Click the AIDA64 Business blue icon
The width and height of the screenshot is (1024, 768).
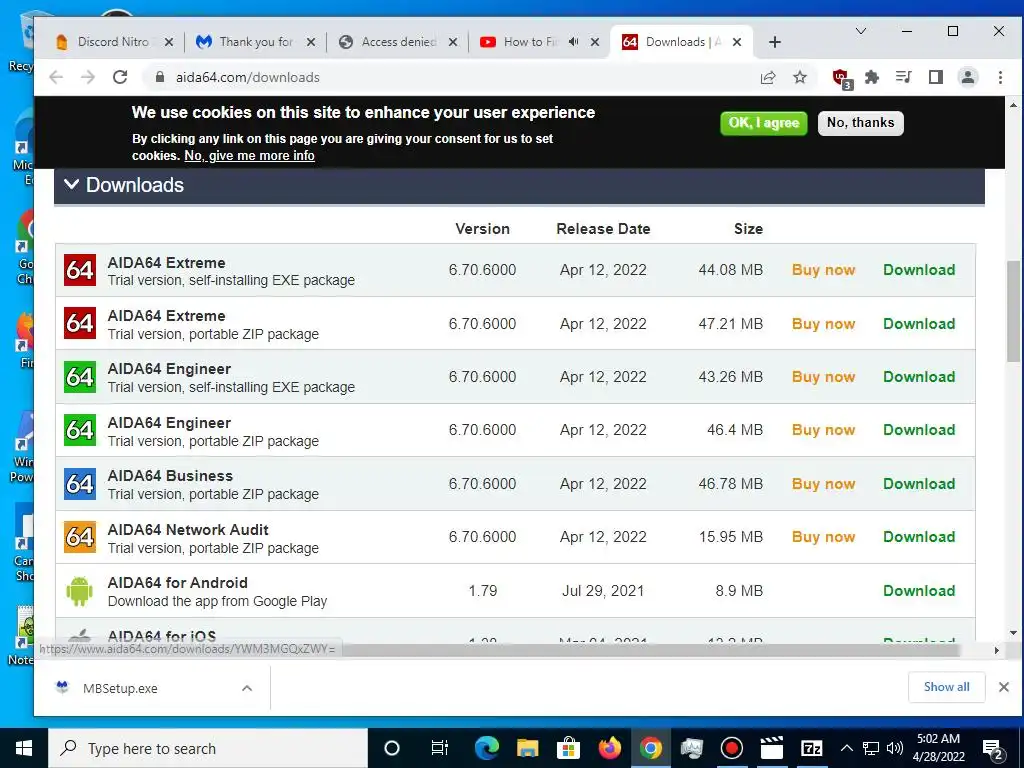[x=80, y=484]
